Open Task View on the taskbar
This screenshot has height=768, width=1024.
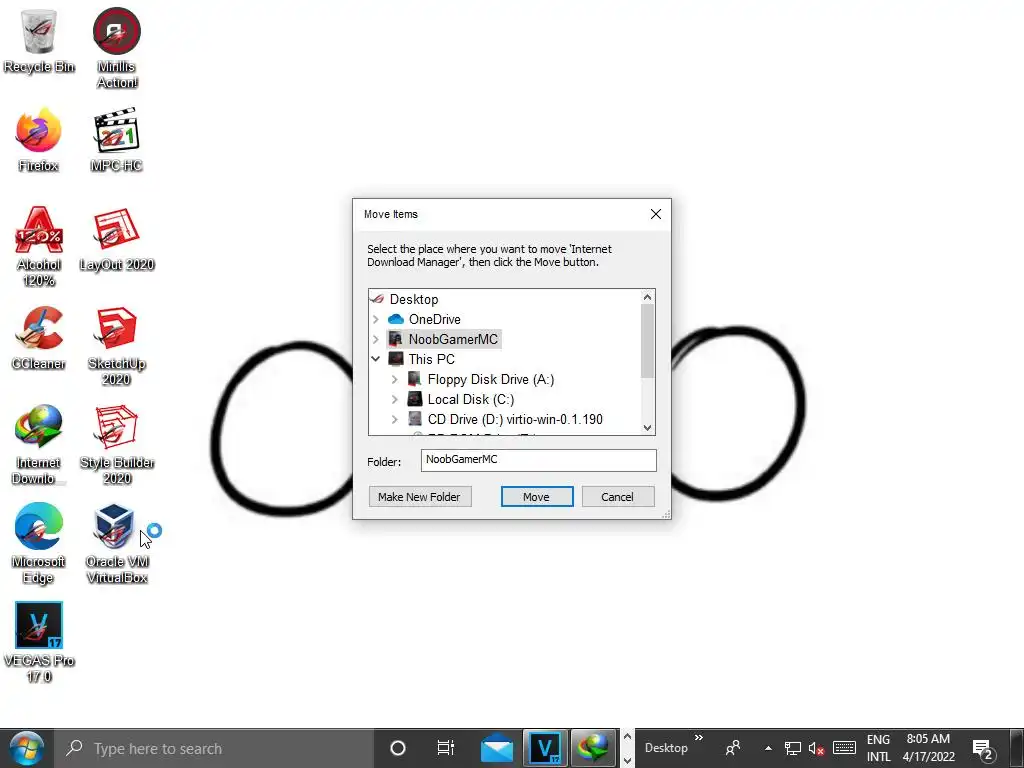pyautogui.click(x=445, y=748)
